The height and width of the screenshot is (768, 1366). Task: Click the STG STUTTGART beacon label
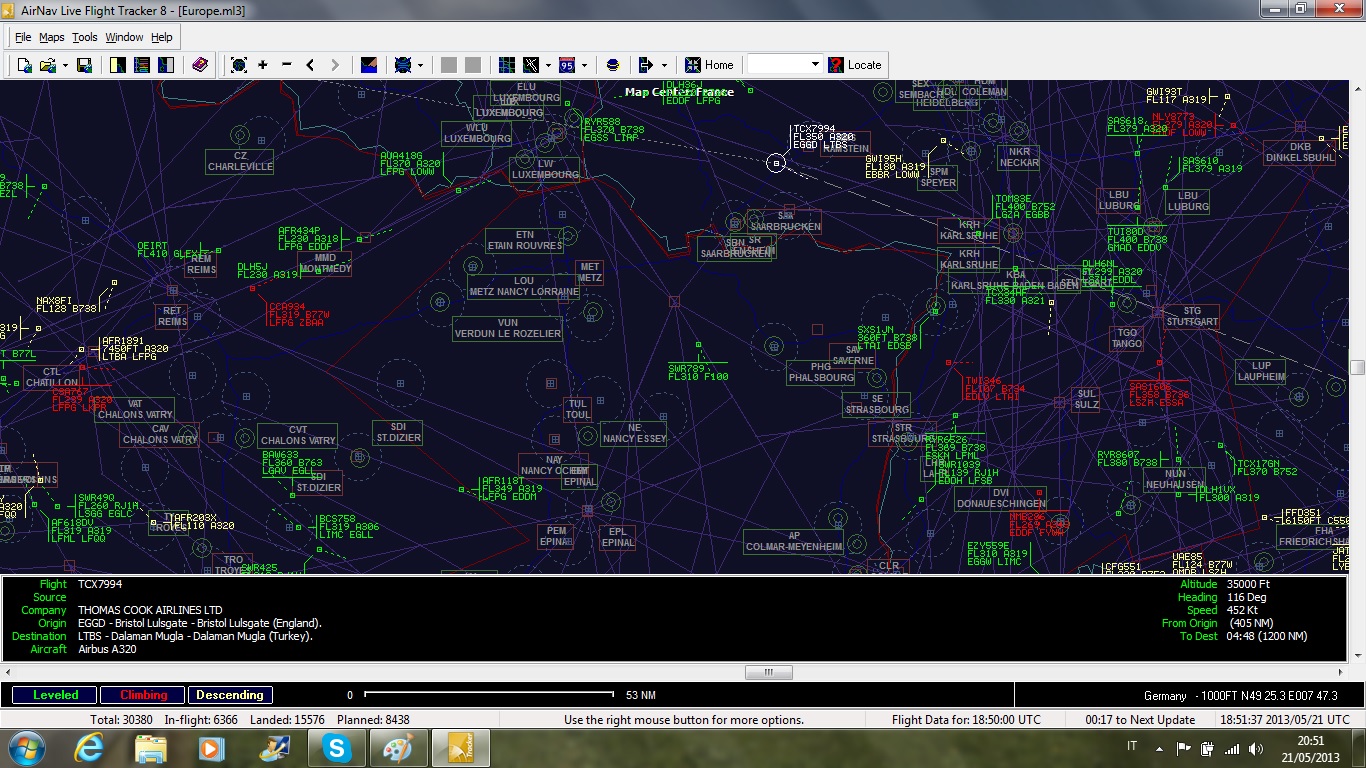[1190, 317]
